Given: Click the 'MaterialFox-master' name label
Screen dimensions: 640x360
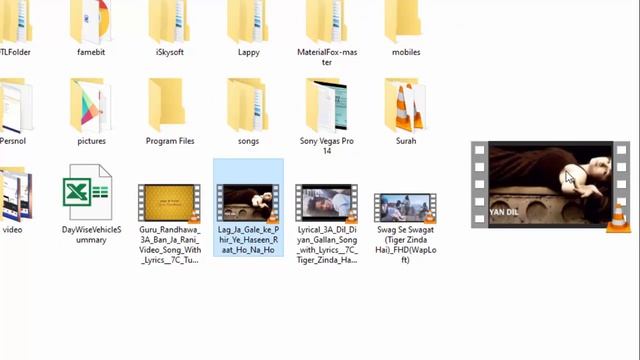Looking at the screenshot, I should 327,57.
